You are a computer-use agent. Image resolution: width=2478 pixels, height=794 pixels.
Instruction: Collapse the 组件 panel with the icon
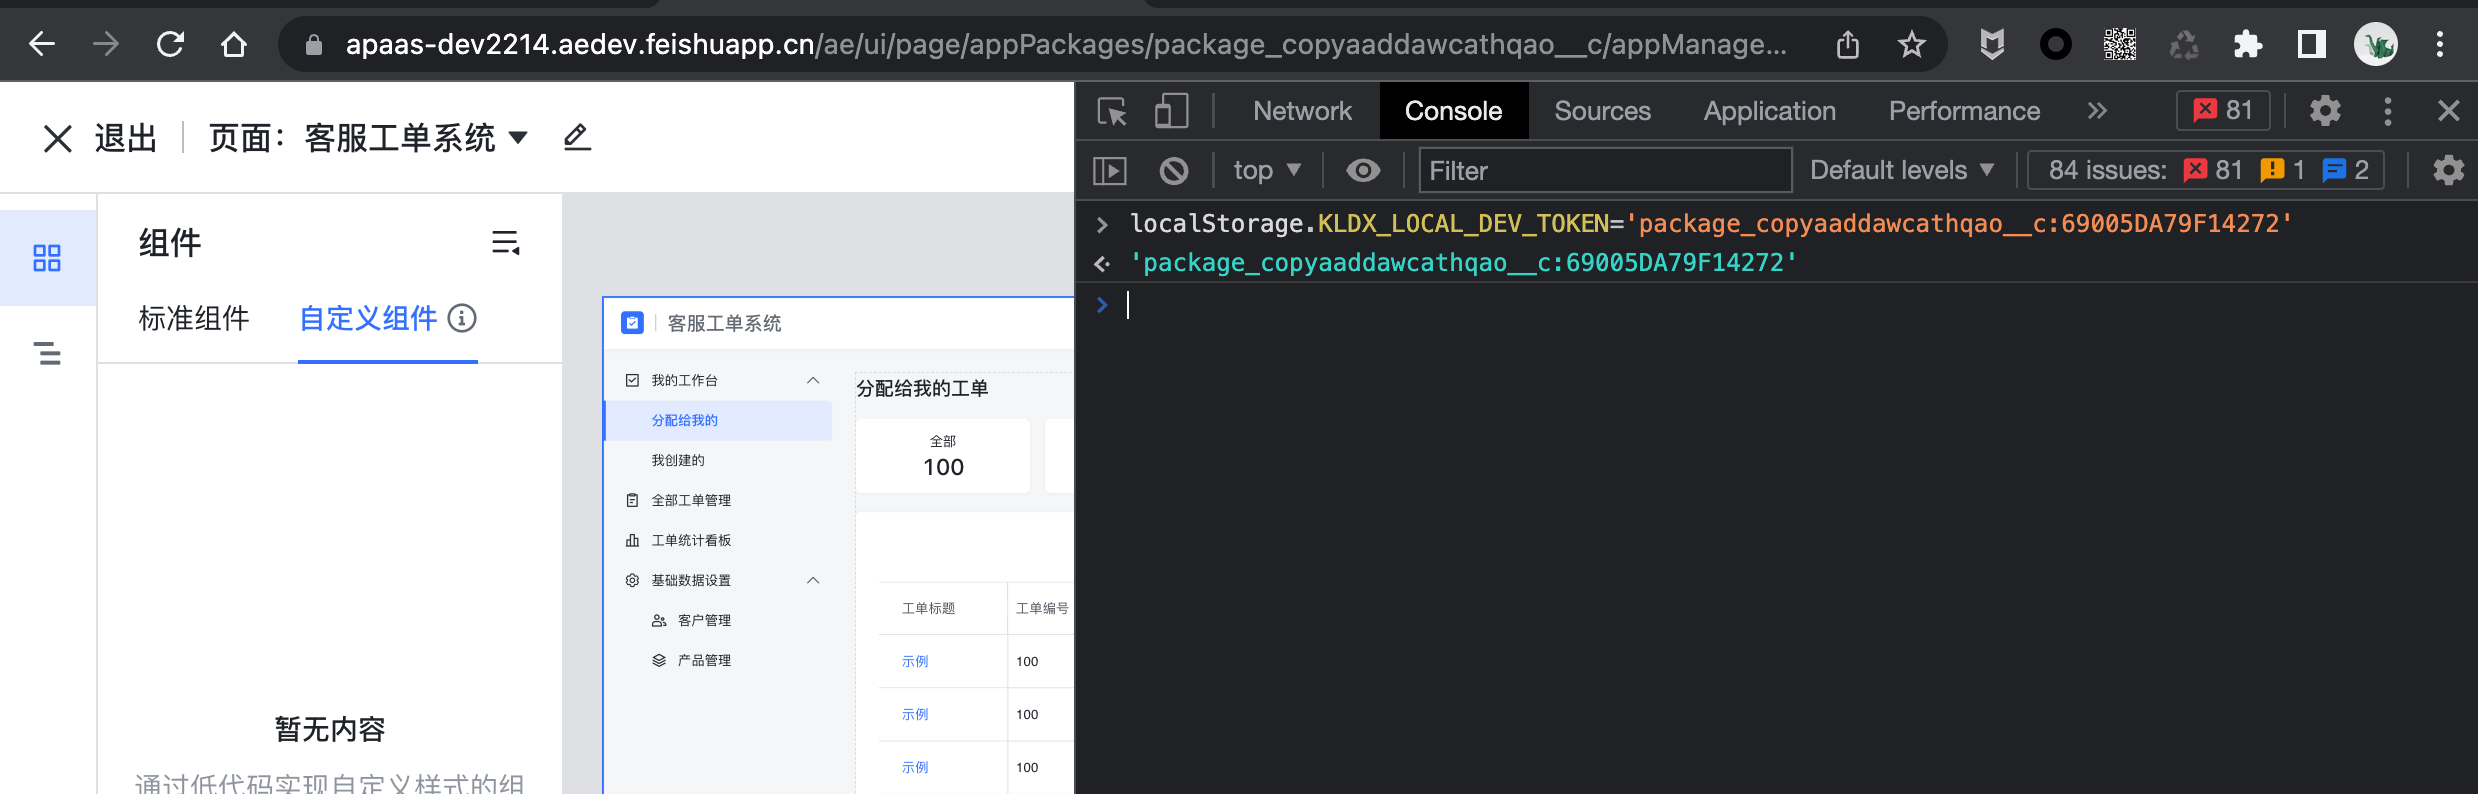(x=506, y=243)
